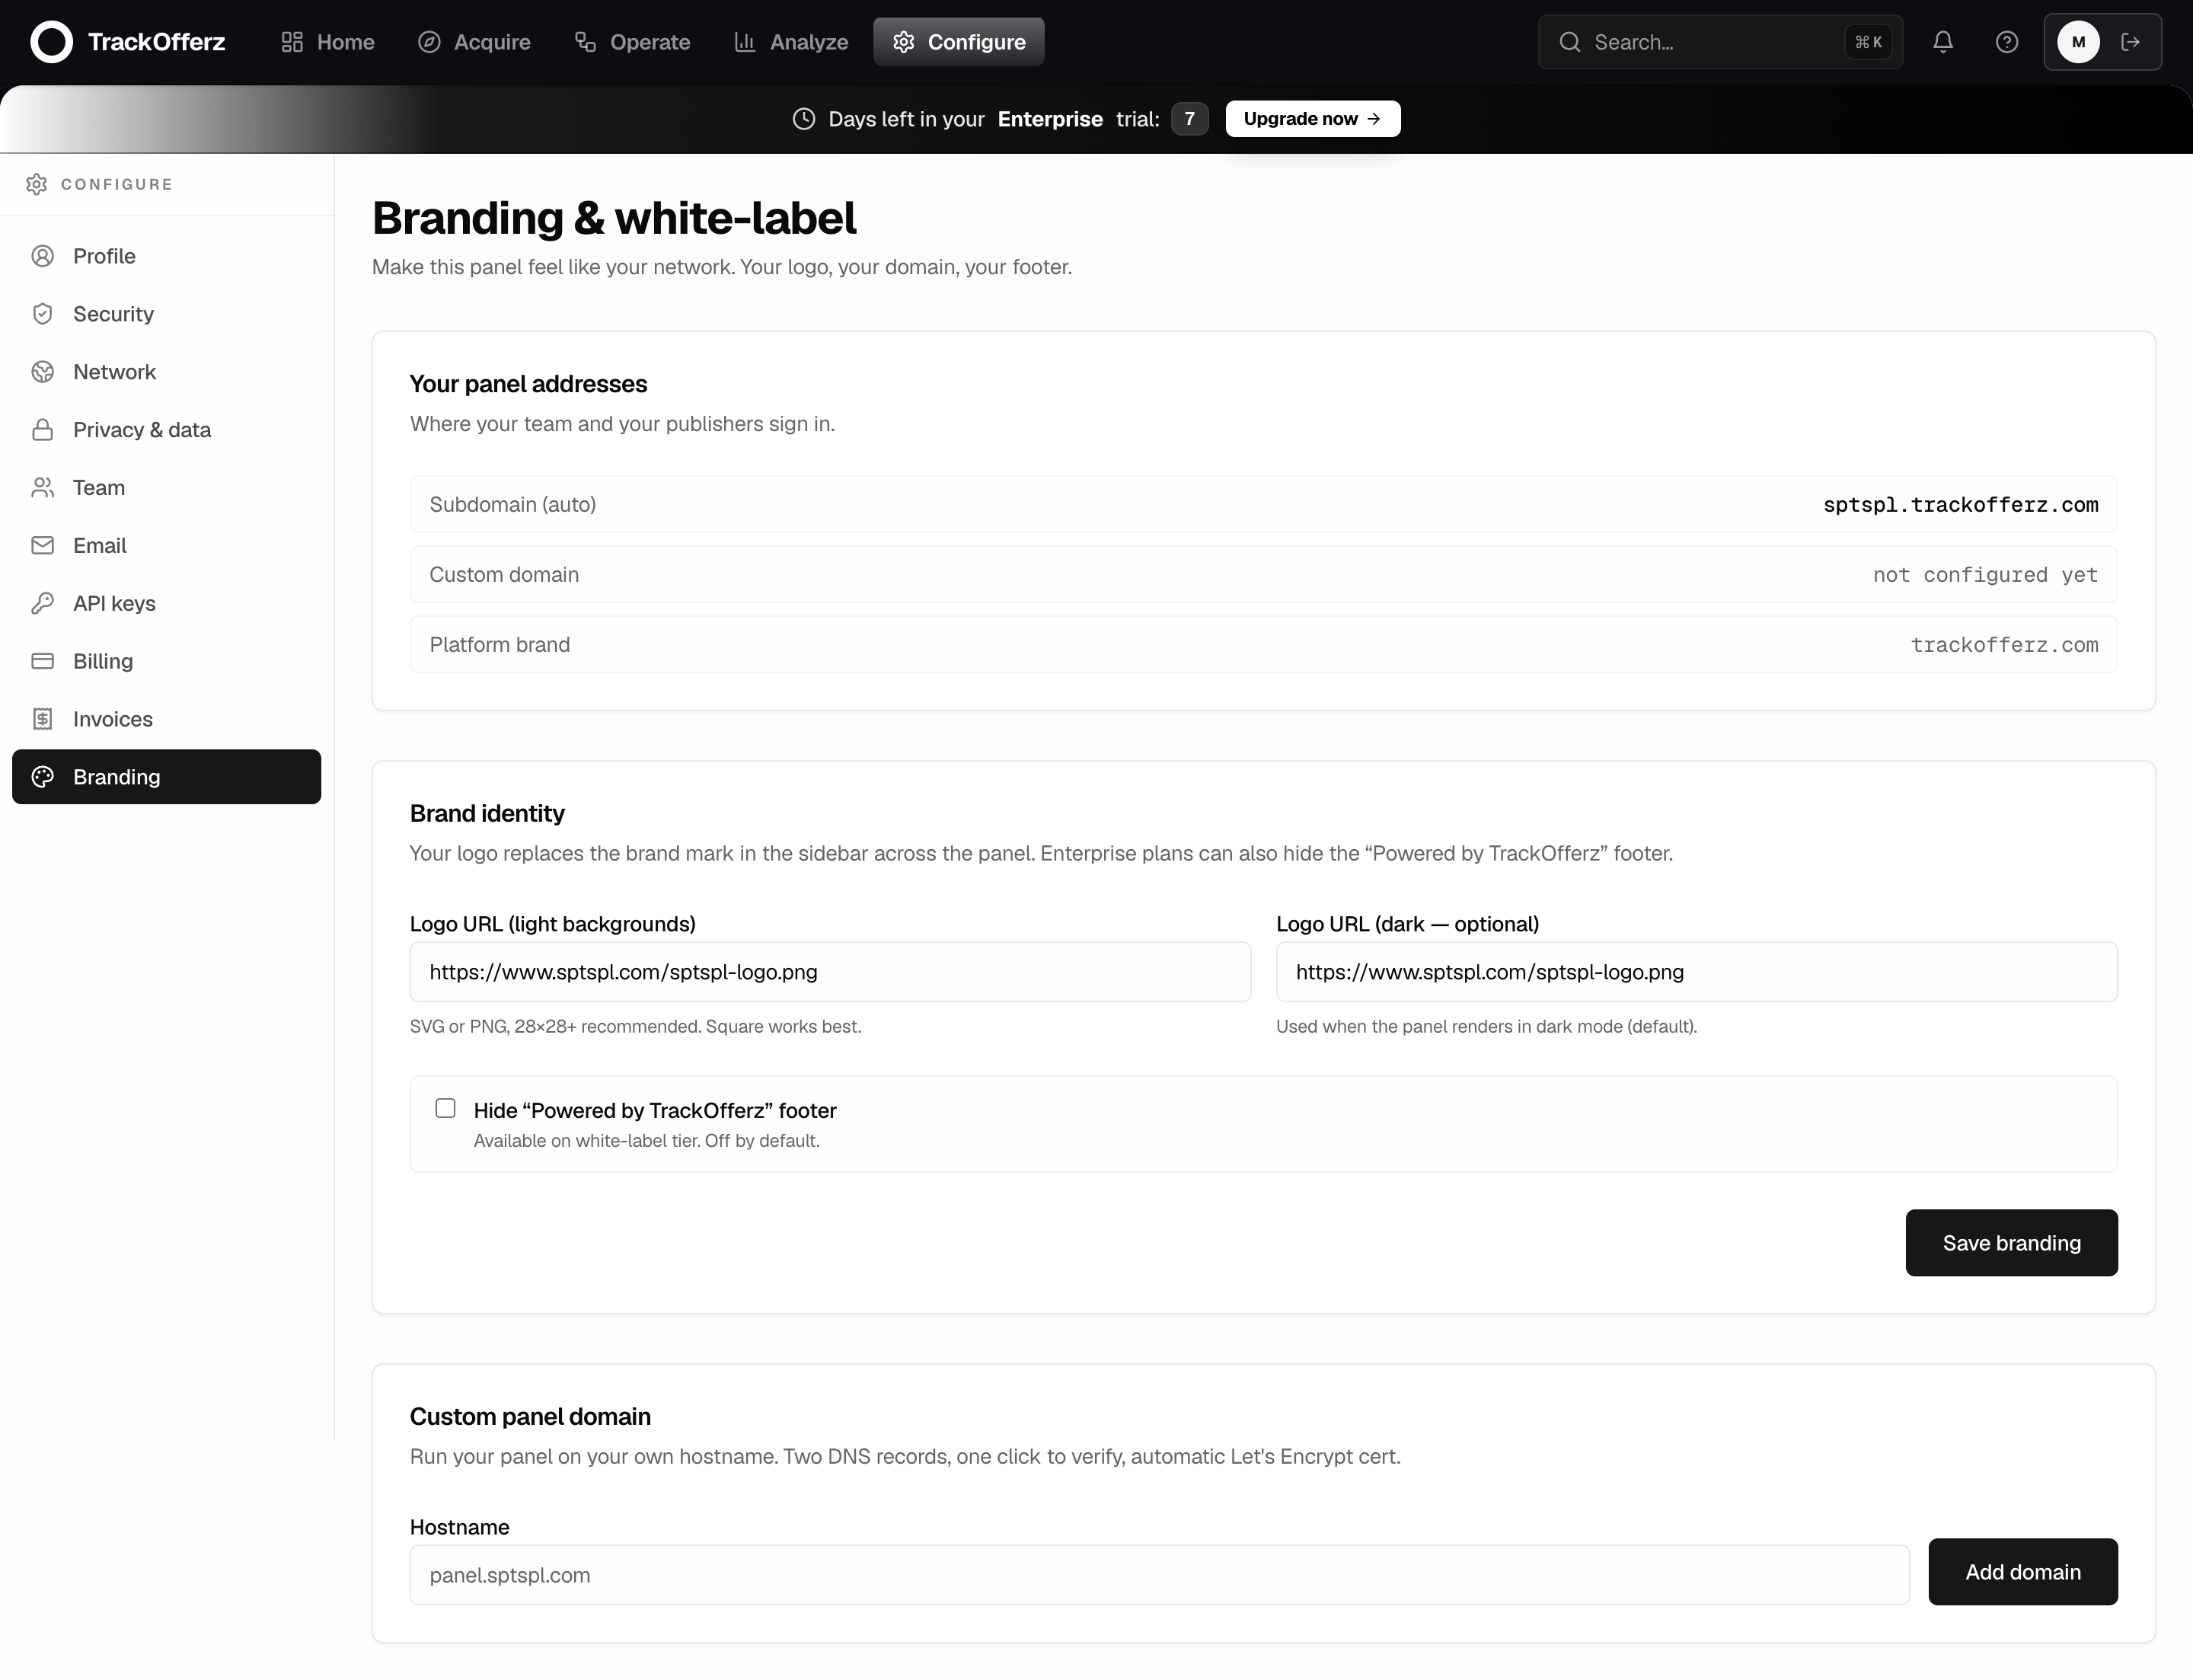This screenshot has width=2193, height=1680.
Task: Focus the Search field
Action: click(1720, 42)
